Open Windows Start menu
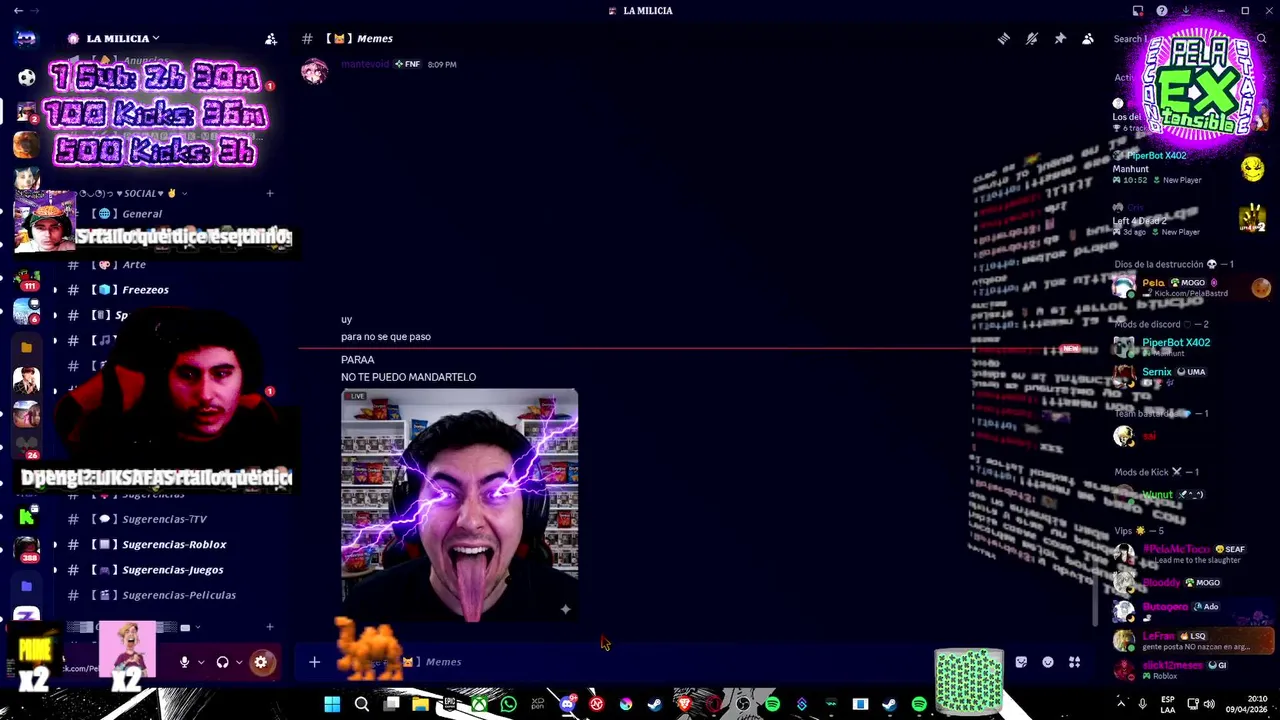The width and height of the screenshot is (1280, 720). (x=332, y=704)
